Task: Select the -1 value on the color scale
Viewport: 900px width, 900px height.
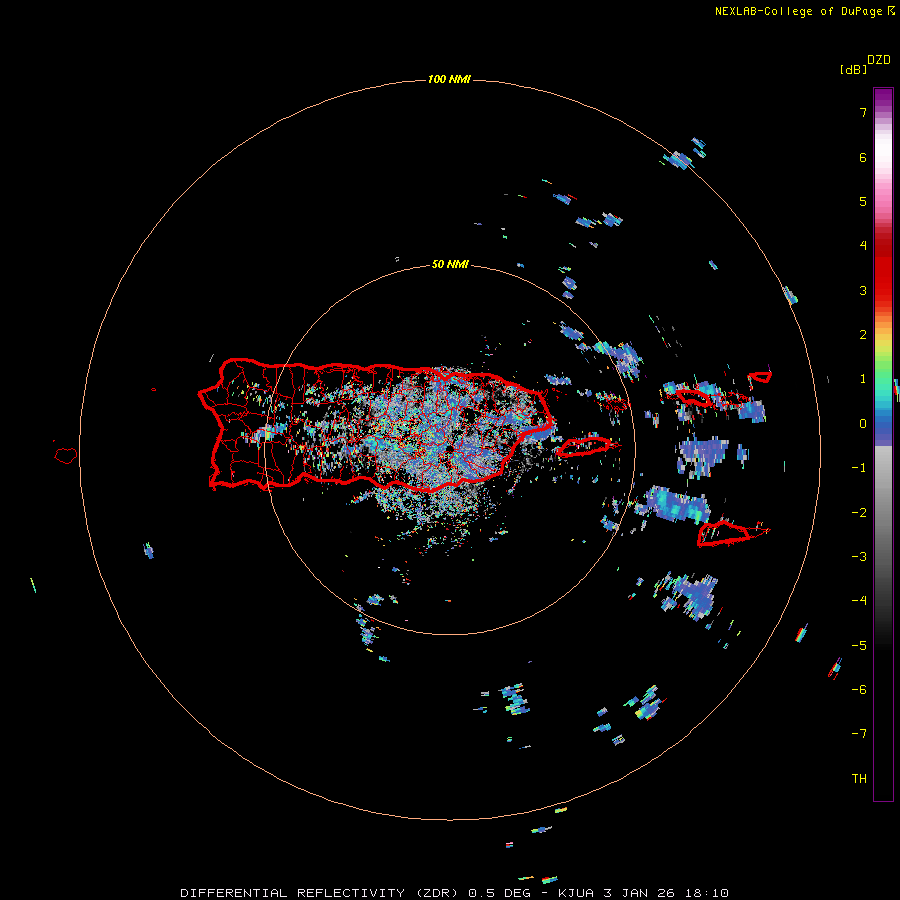Action: coord(859,468)
